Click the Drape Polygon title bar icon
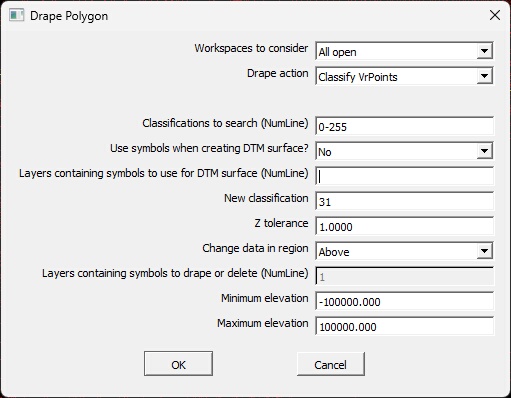Image resolution: width=511 pixels, height=398 pixels. pos(16,16)
